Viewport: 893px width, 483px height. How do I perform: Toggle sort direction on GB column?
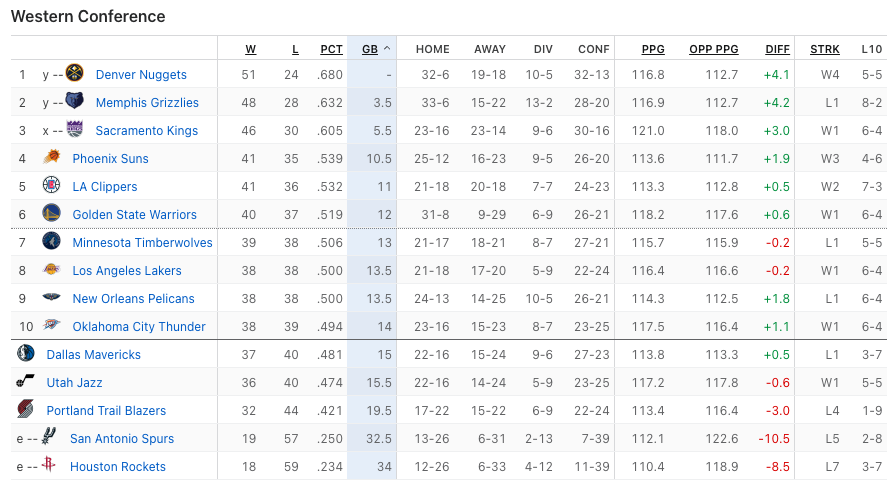pyautogui.click(x=370, y=48)
